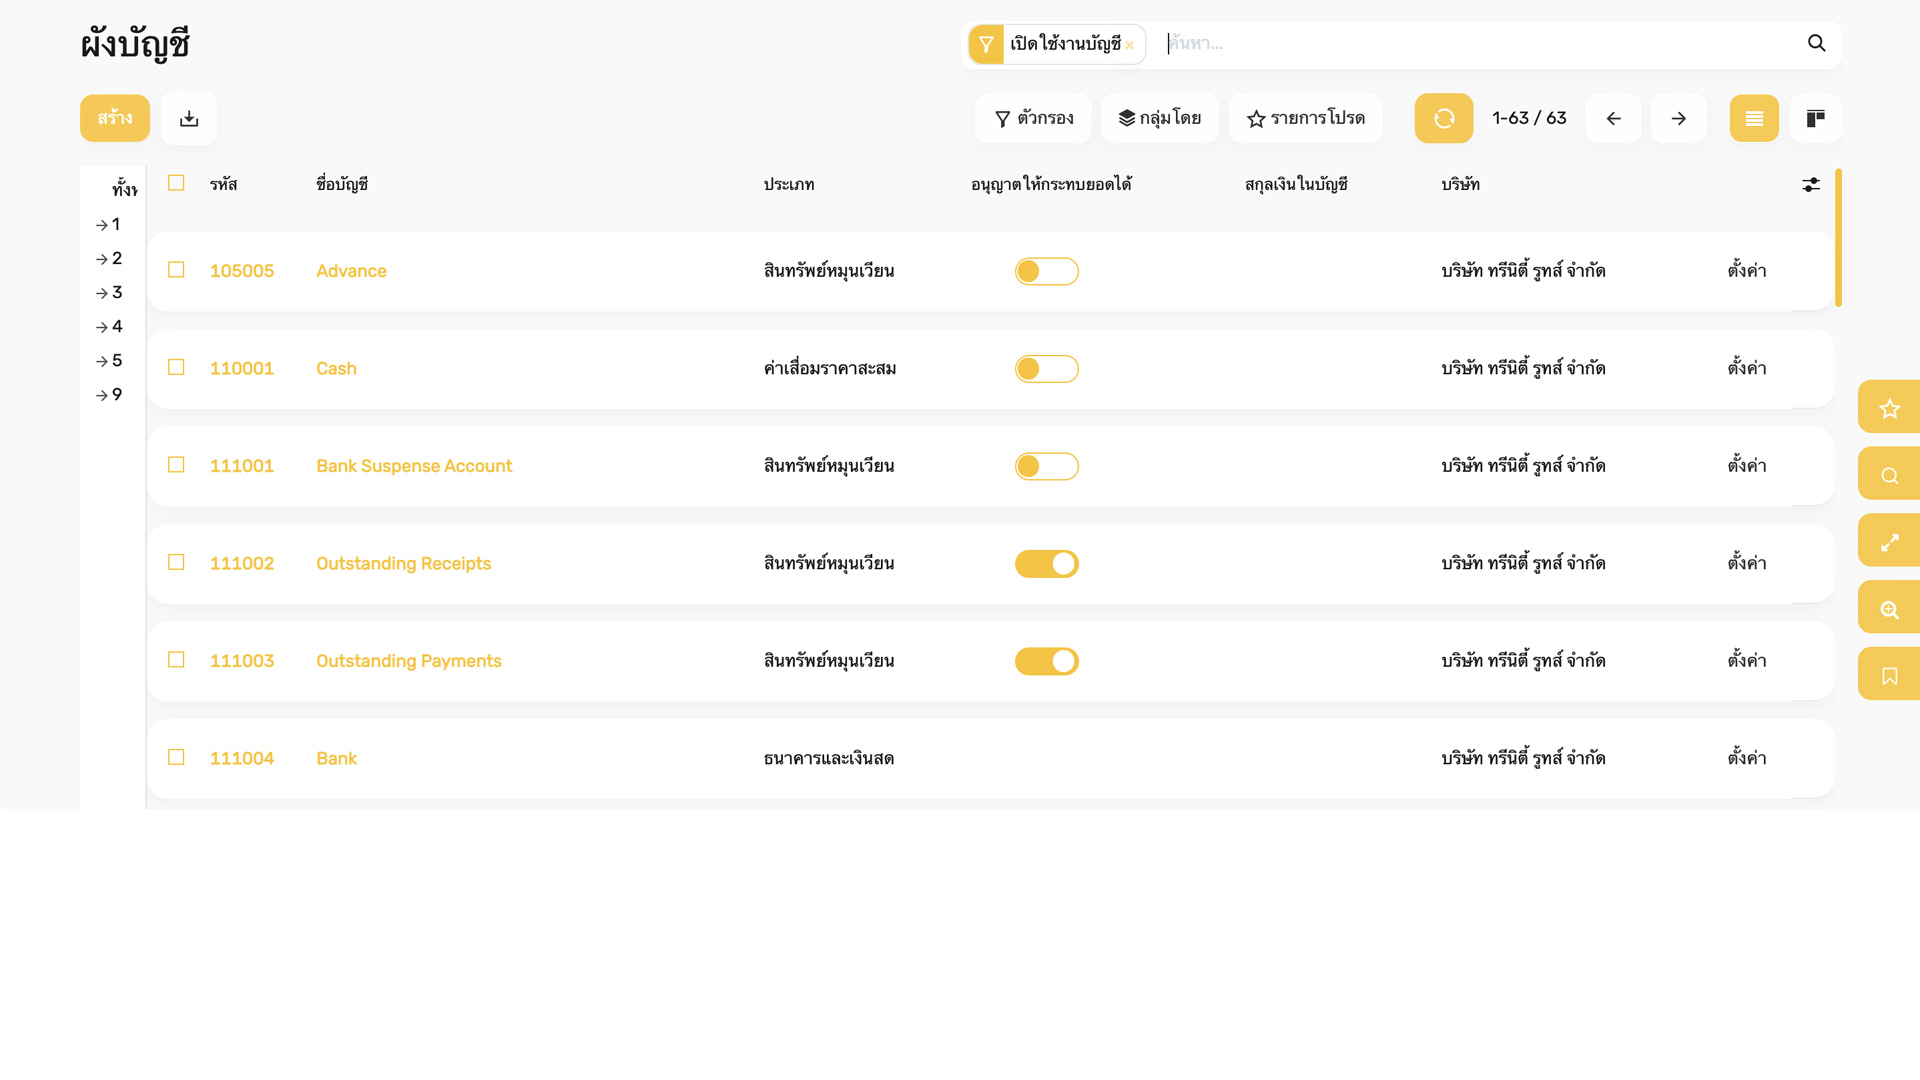Click the star icon on right sidebar

point(1888,408)
